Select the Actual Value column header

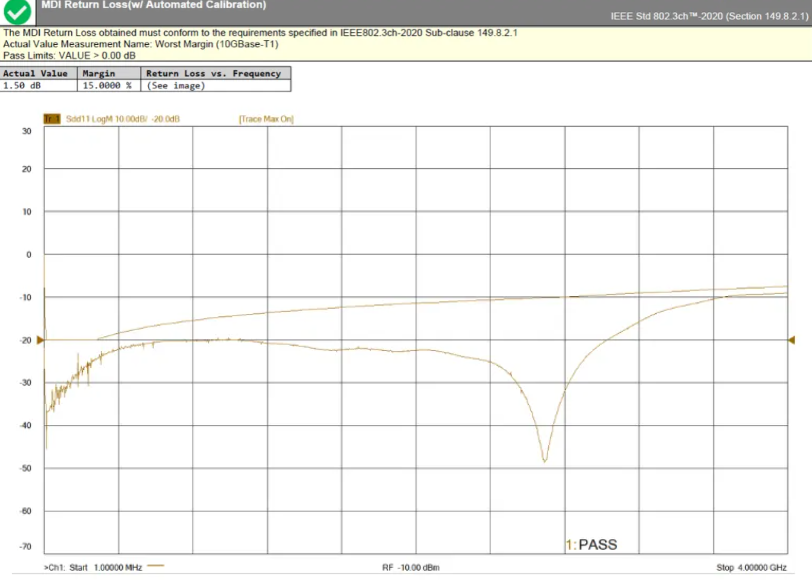pyautogui.click(x=36, y=73)
